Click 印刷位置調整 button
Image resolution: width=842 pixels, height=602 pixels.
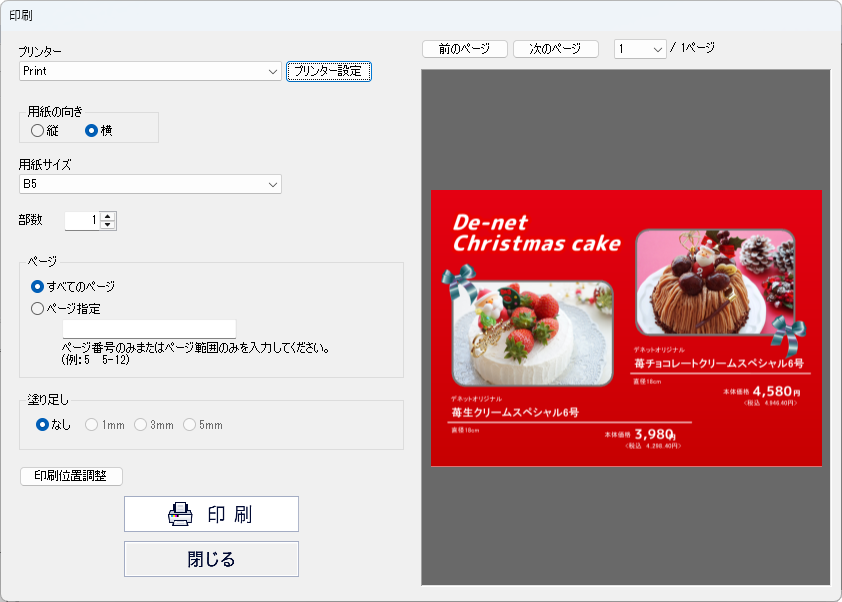click(x=71, y=476)
